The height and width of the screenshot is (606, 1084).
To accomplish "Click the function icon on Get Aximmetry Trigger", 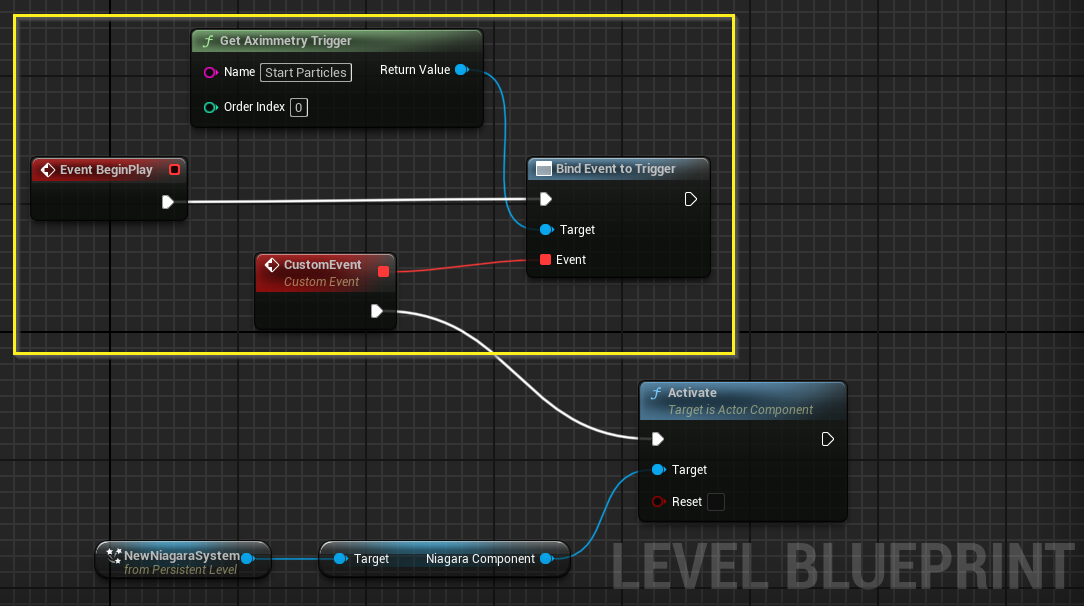I will tap(207, 41).
